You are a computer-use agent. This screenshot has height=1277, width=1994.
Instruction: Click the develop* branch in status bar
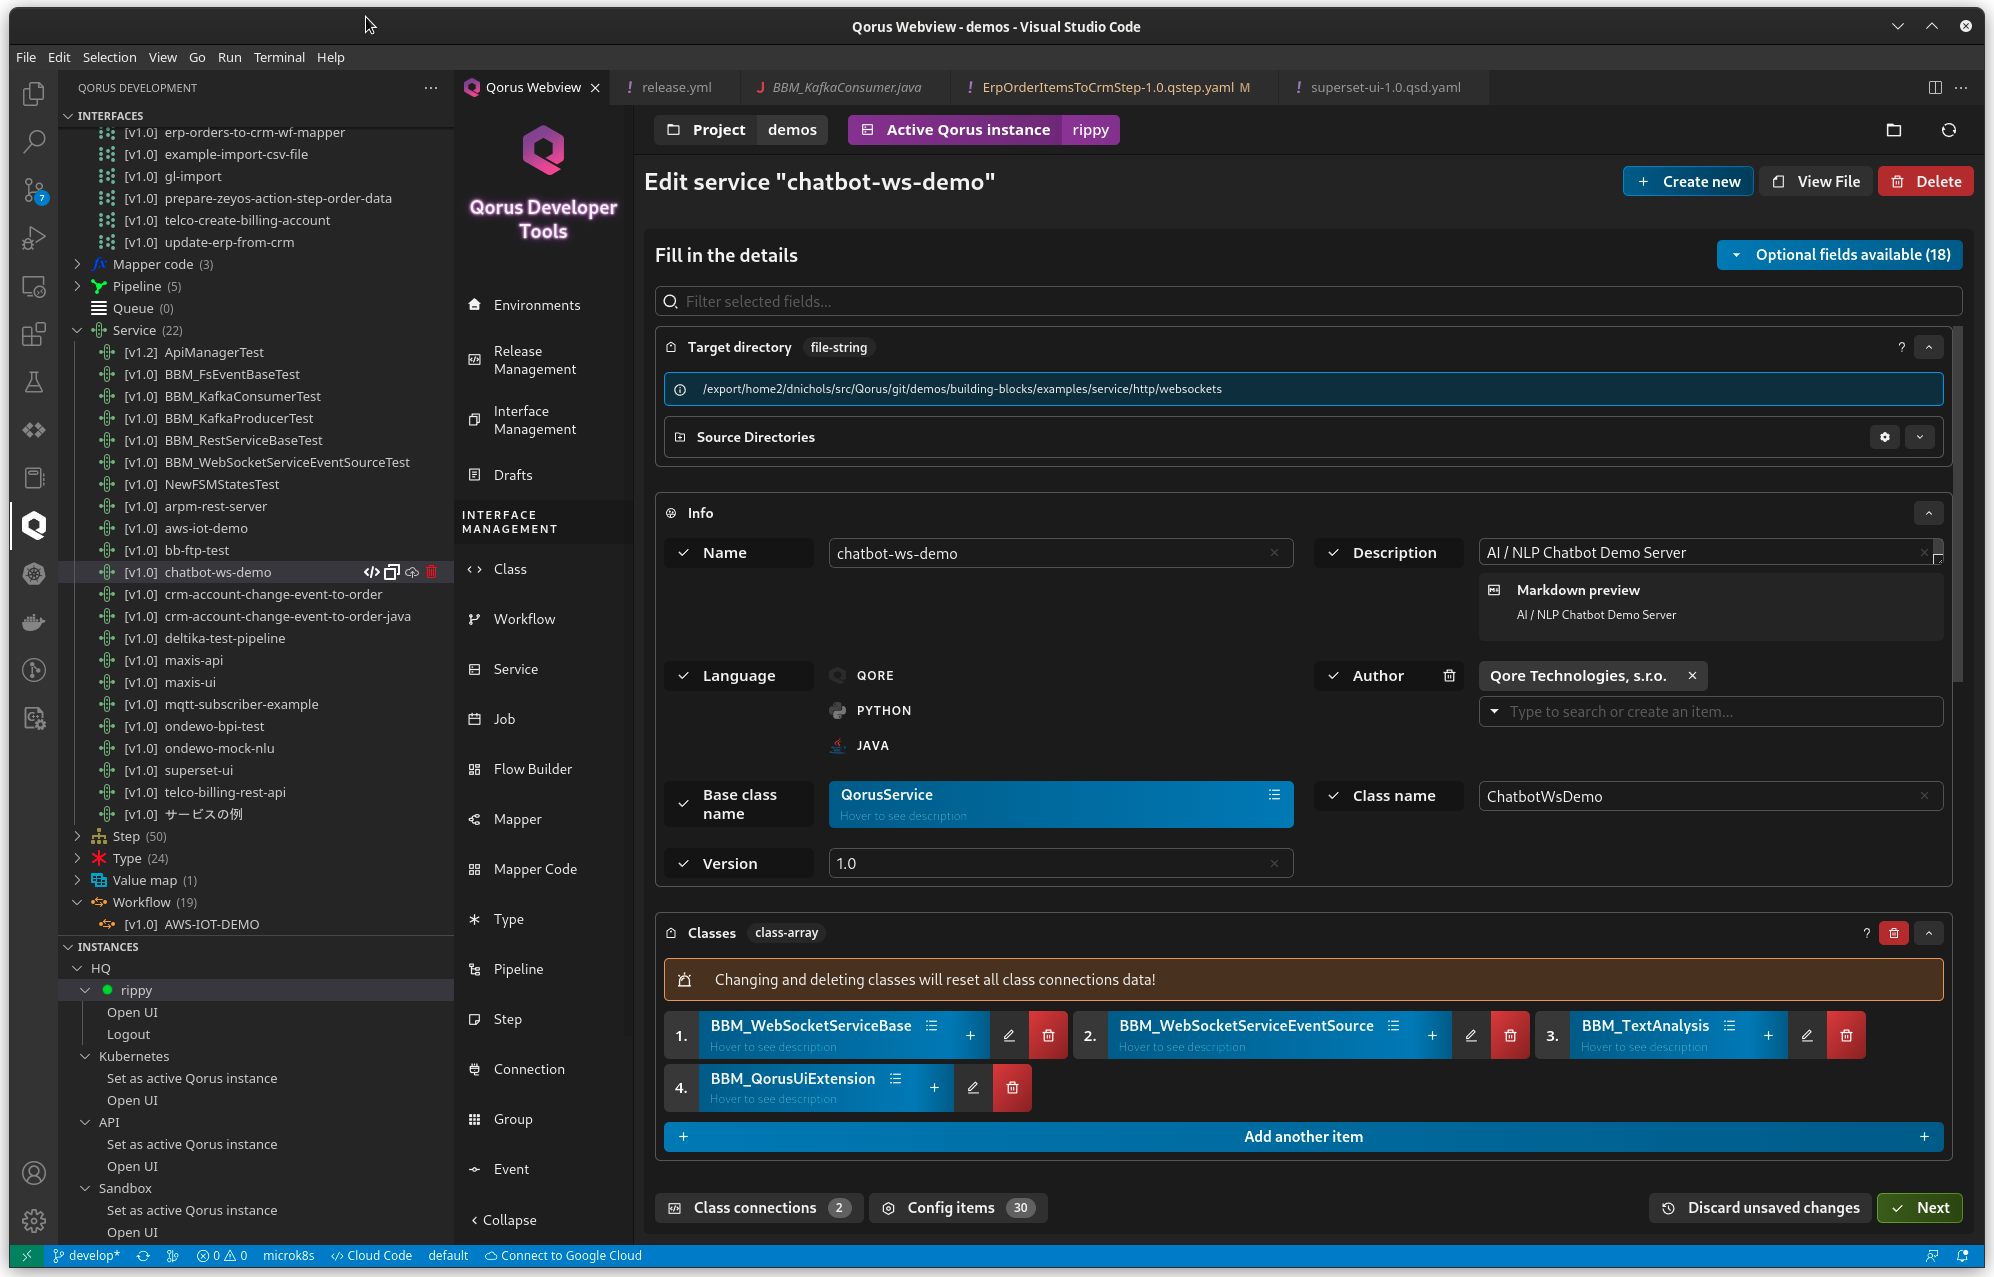(x=86, y=1256)
